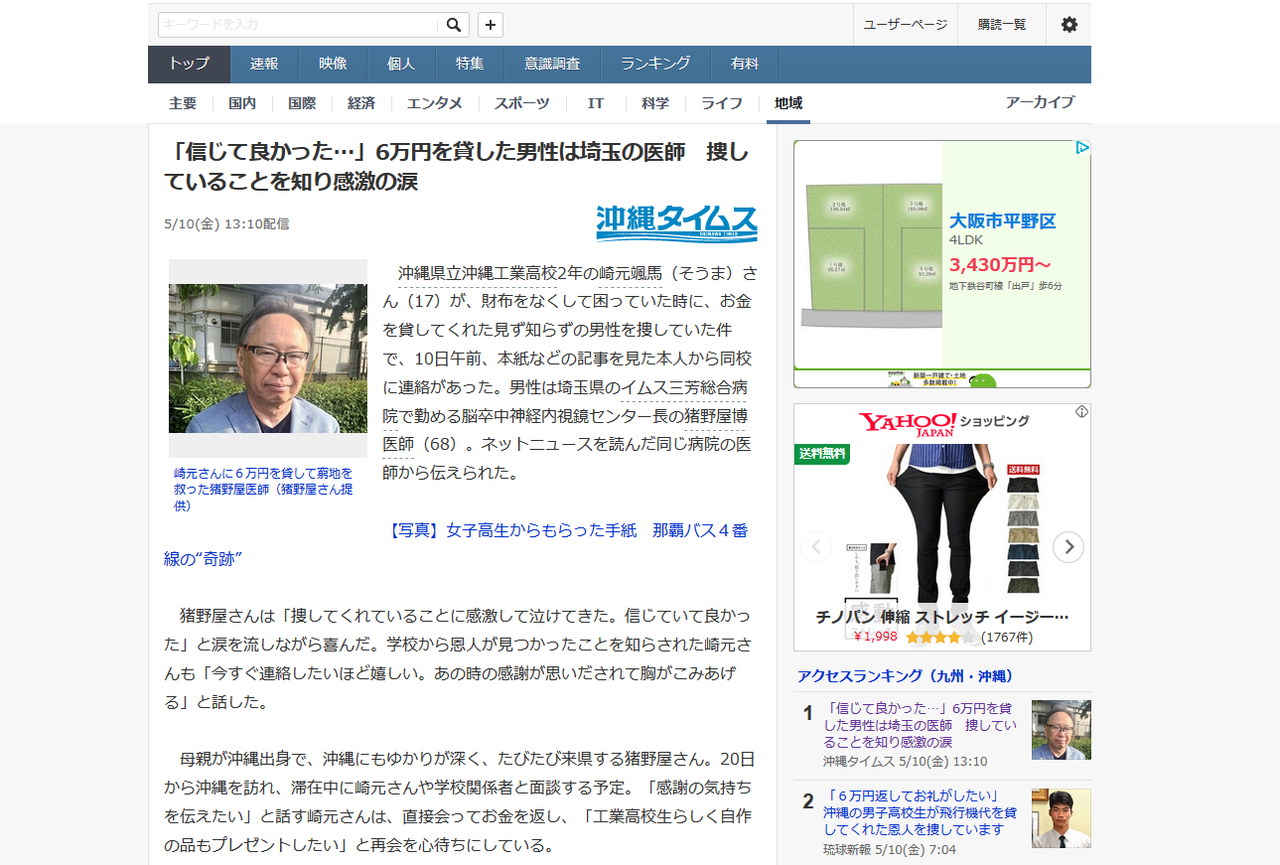Select the 映像 tab
This screenshot has width=1280, height=865.
333,64
